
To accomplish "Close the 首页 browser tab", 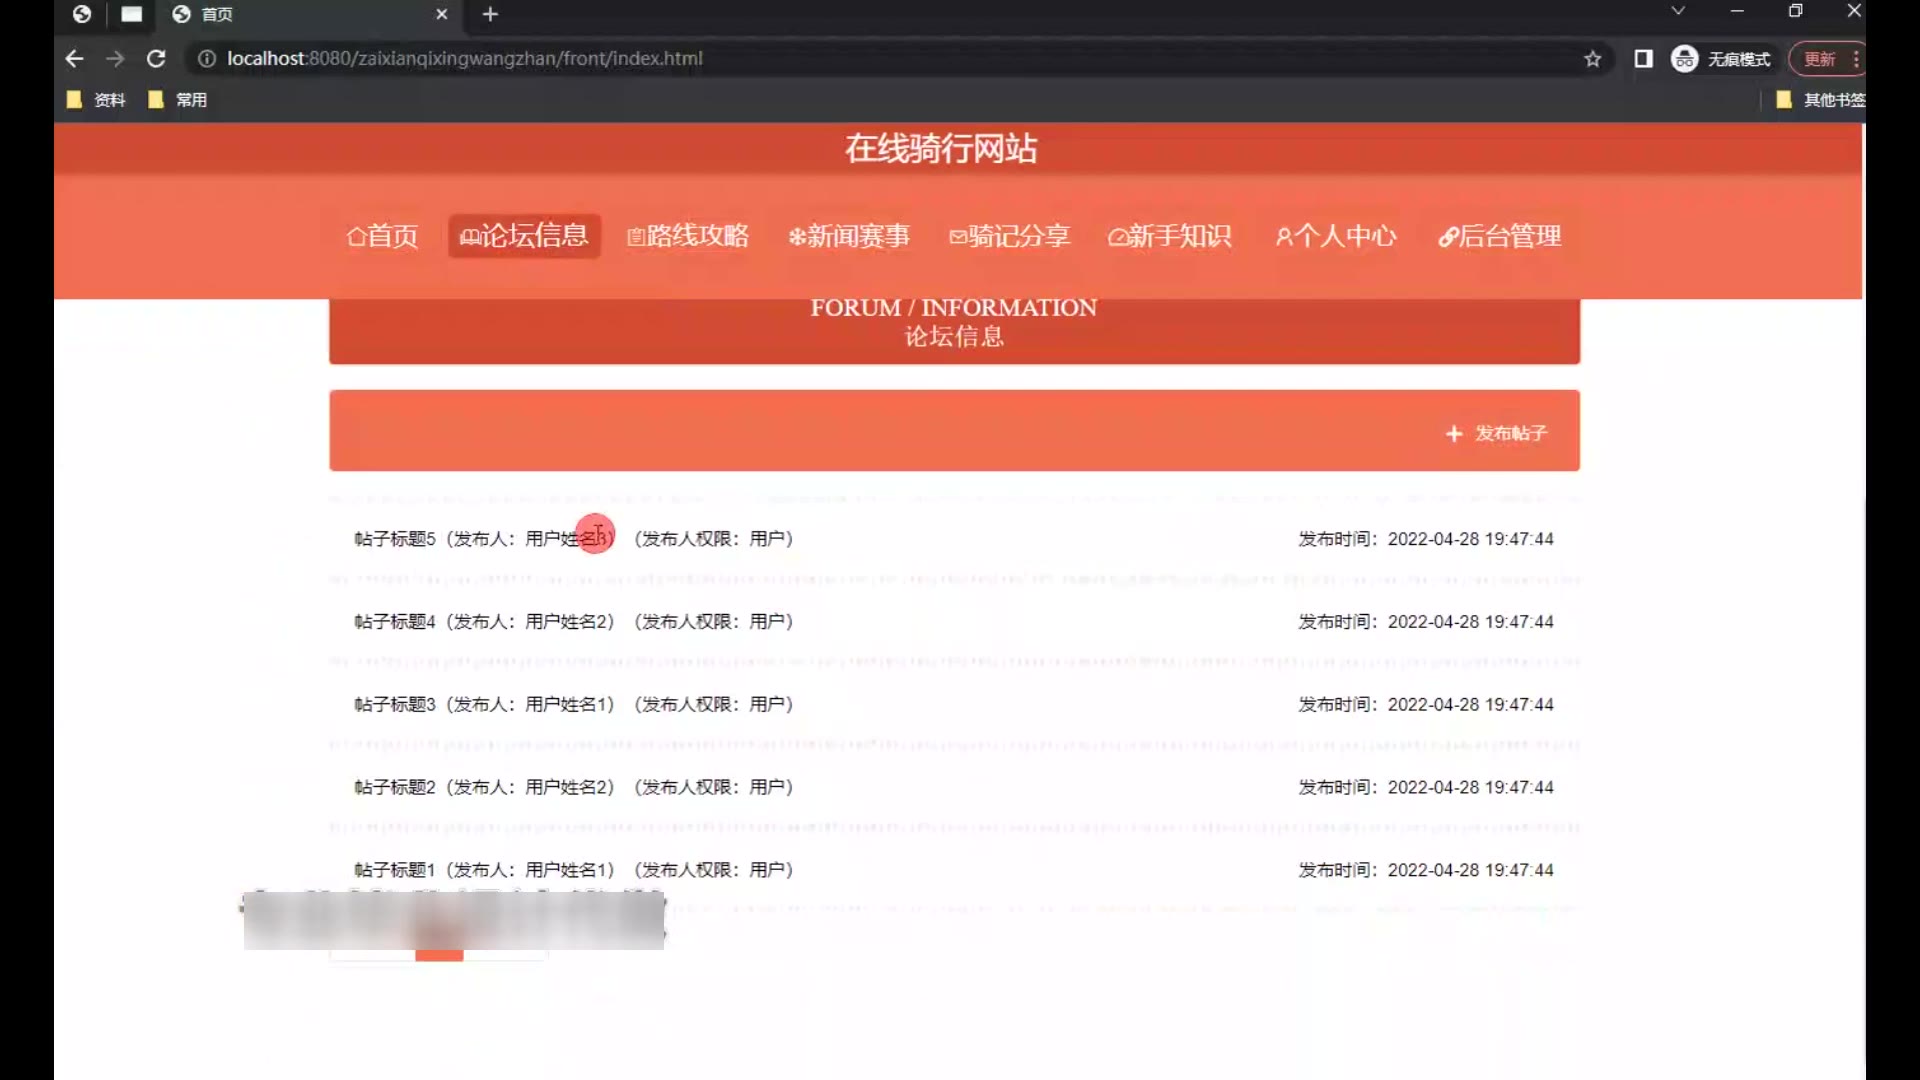I will 441,14.
